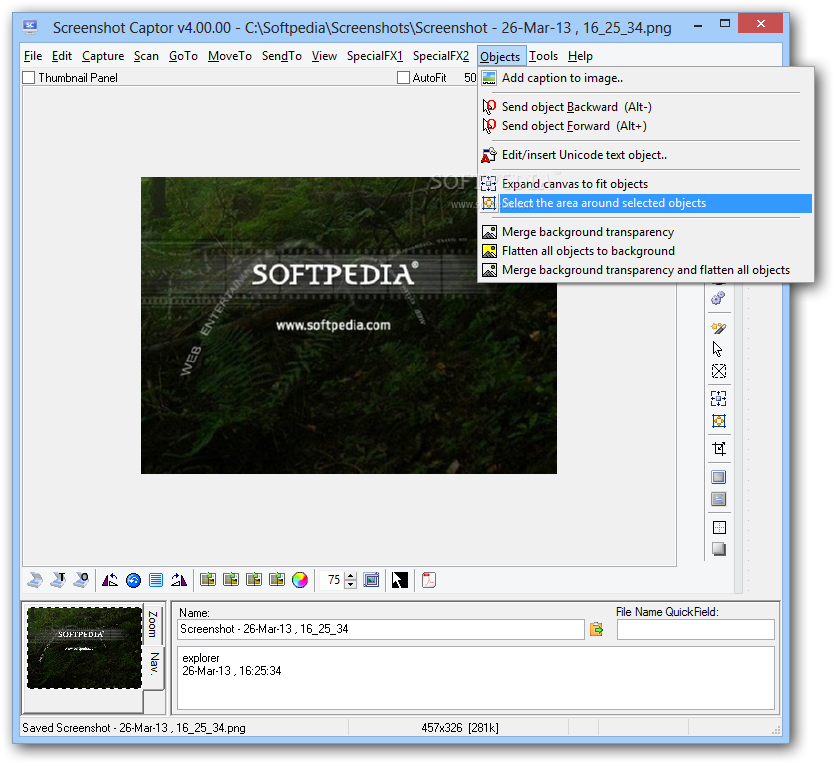The width and height of the screenshot is (835, 764).
Task: Click the drop shadow square icon
Action: click(x=719, y=549)
